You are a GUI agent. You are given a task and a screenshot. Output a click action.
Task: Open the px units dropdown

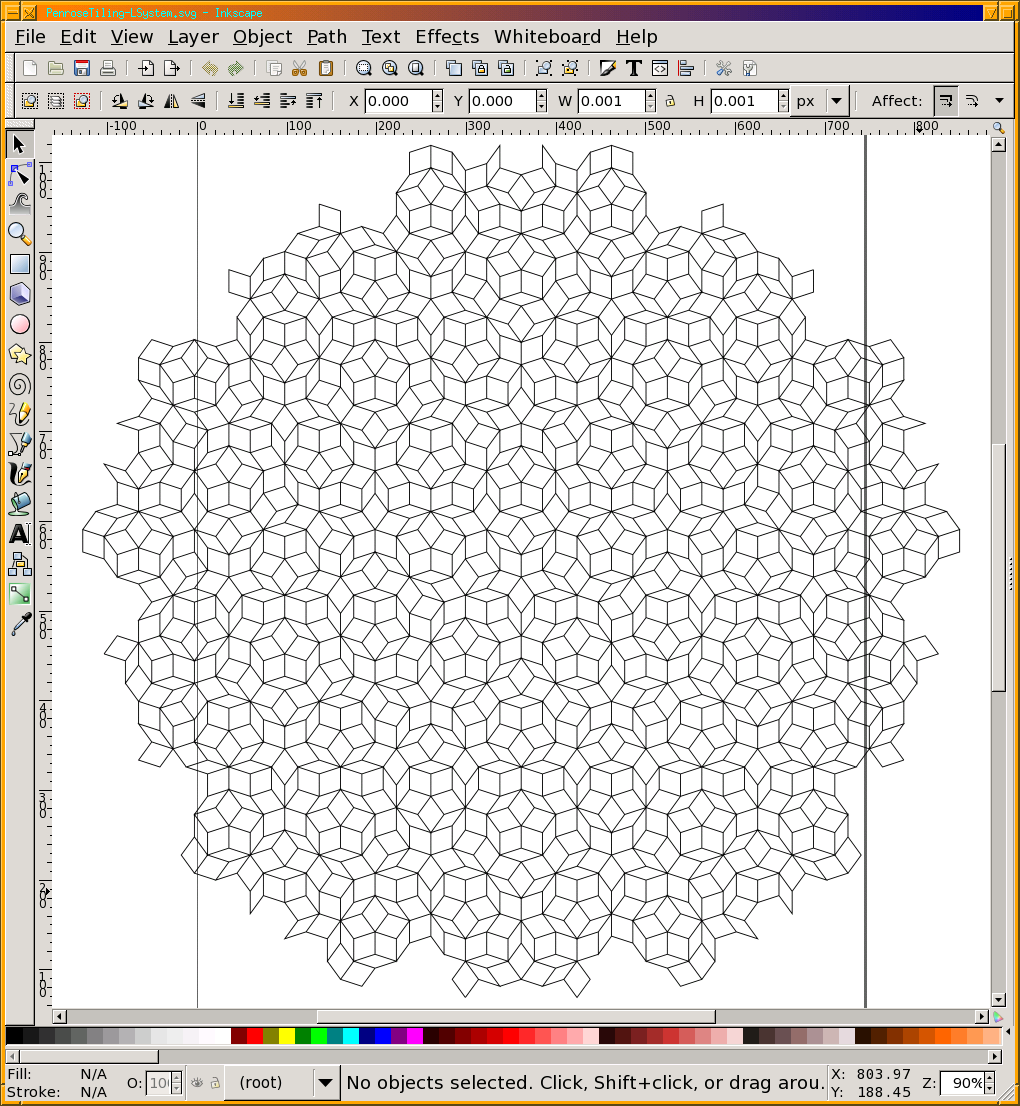(x=820, y=101)
